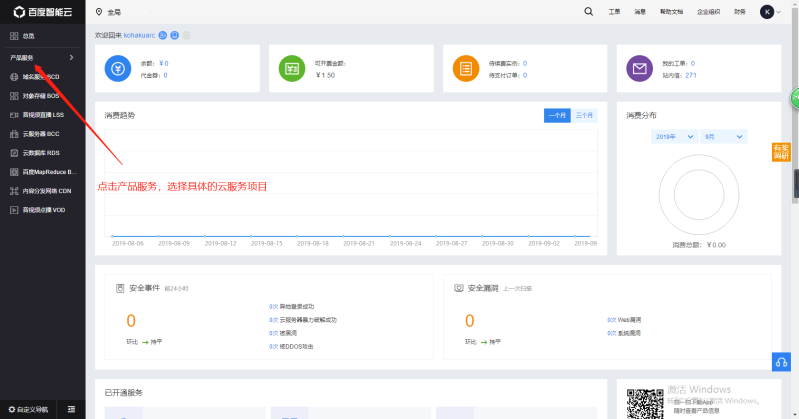Click the consumption donut chart
The height and width of the screenshot is (419, 799).
[699, 195]
